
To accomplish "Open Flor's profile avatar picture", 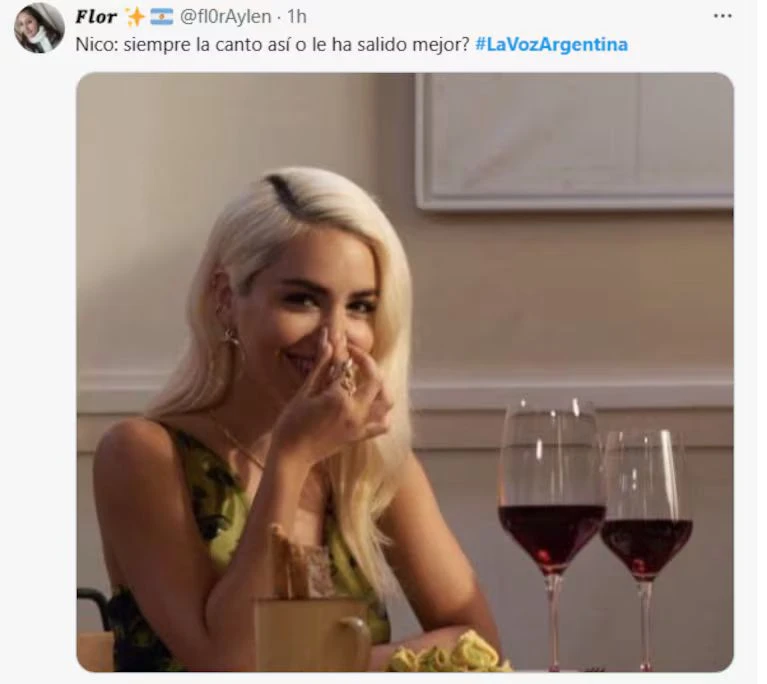I will pos(39,28).
